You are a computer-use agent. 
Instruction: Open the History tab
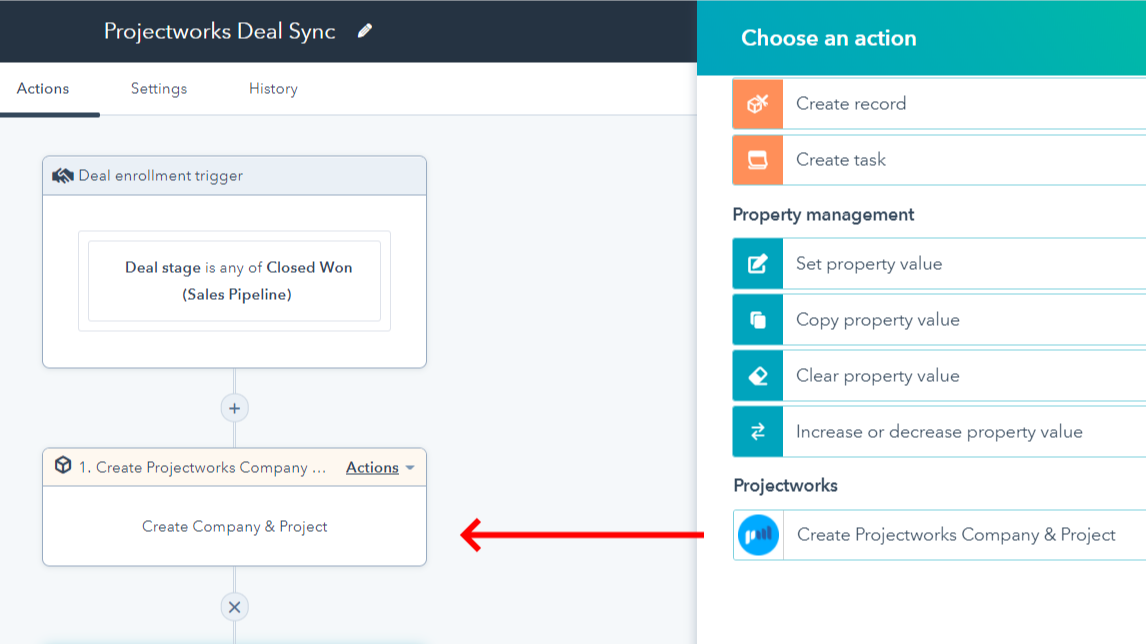point(272,88)
